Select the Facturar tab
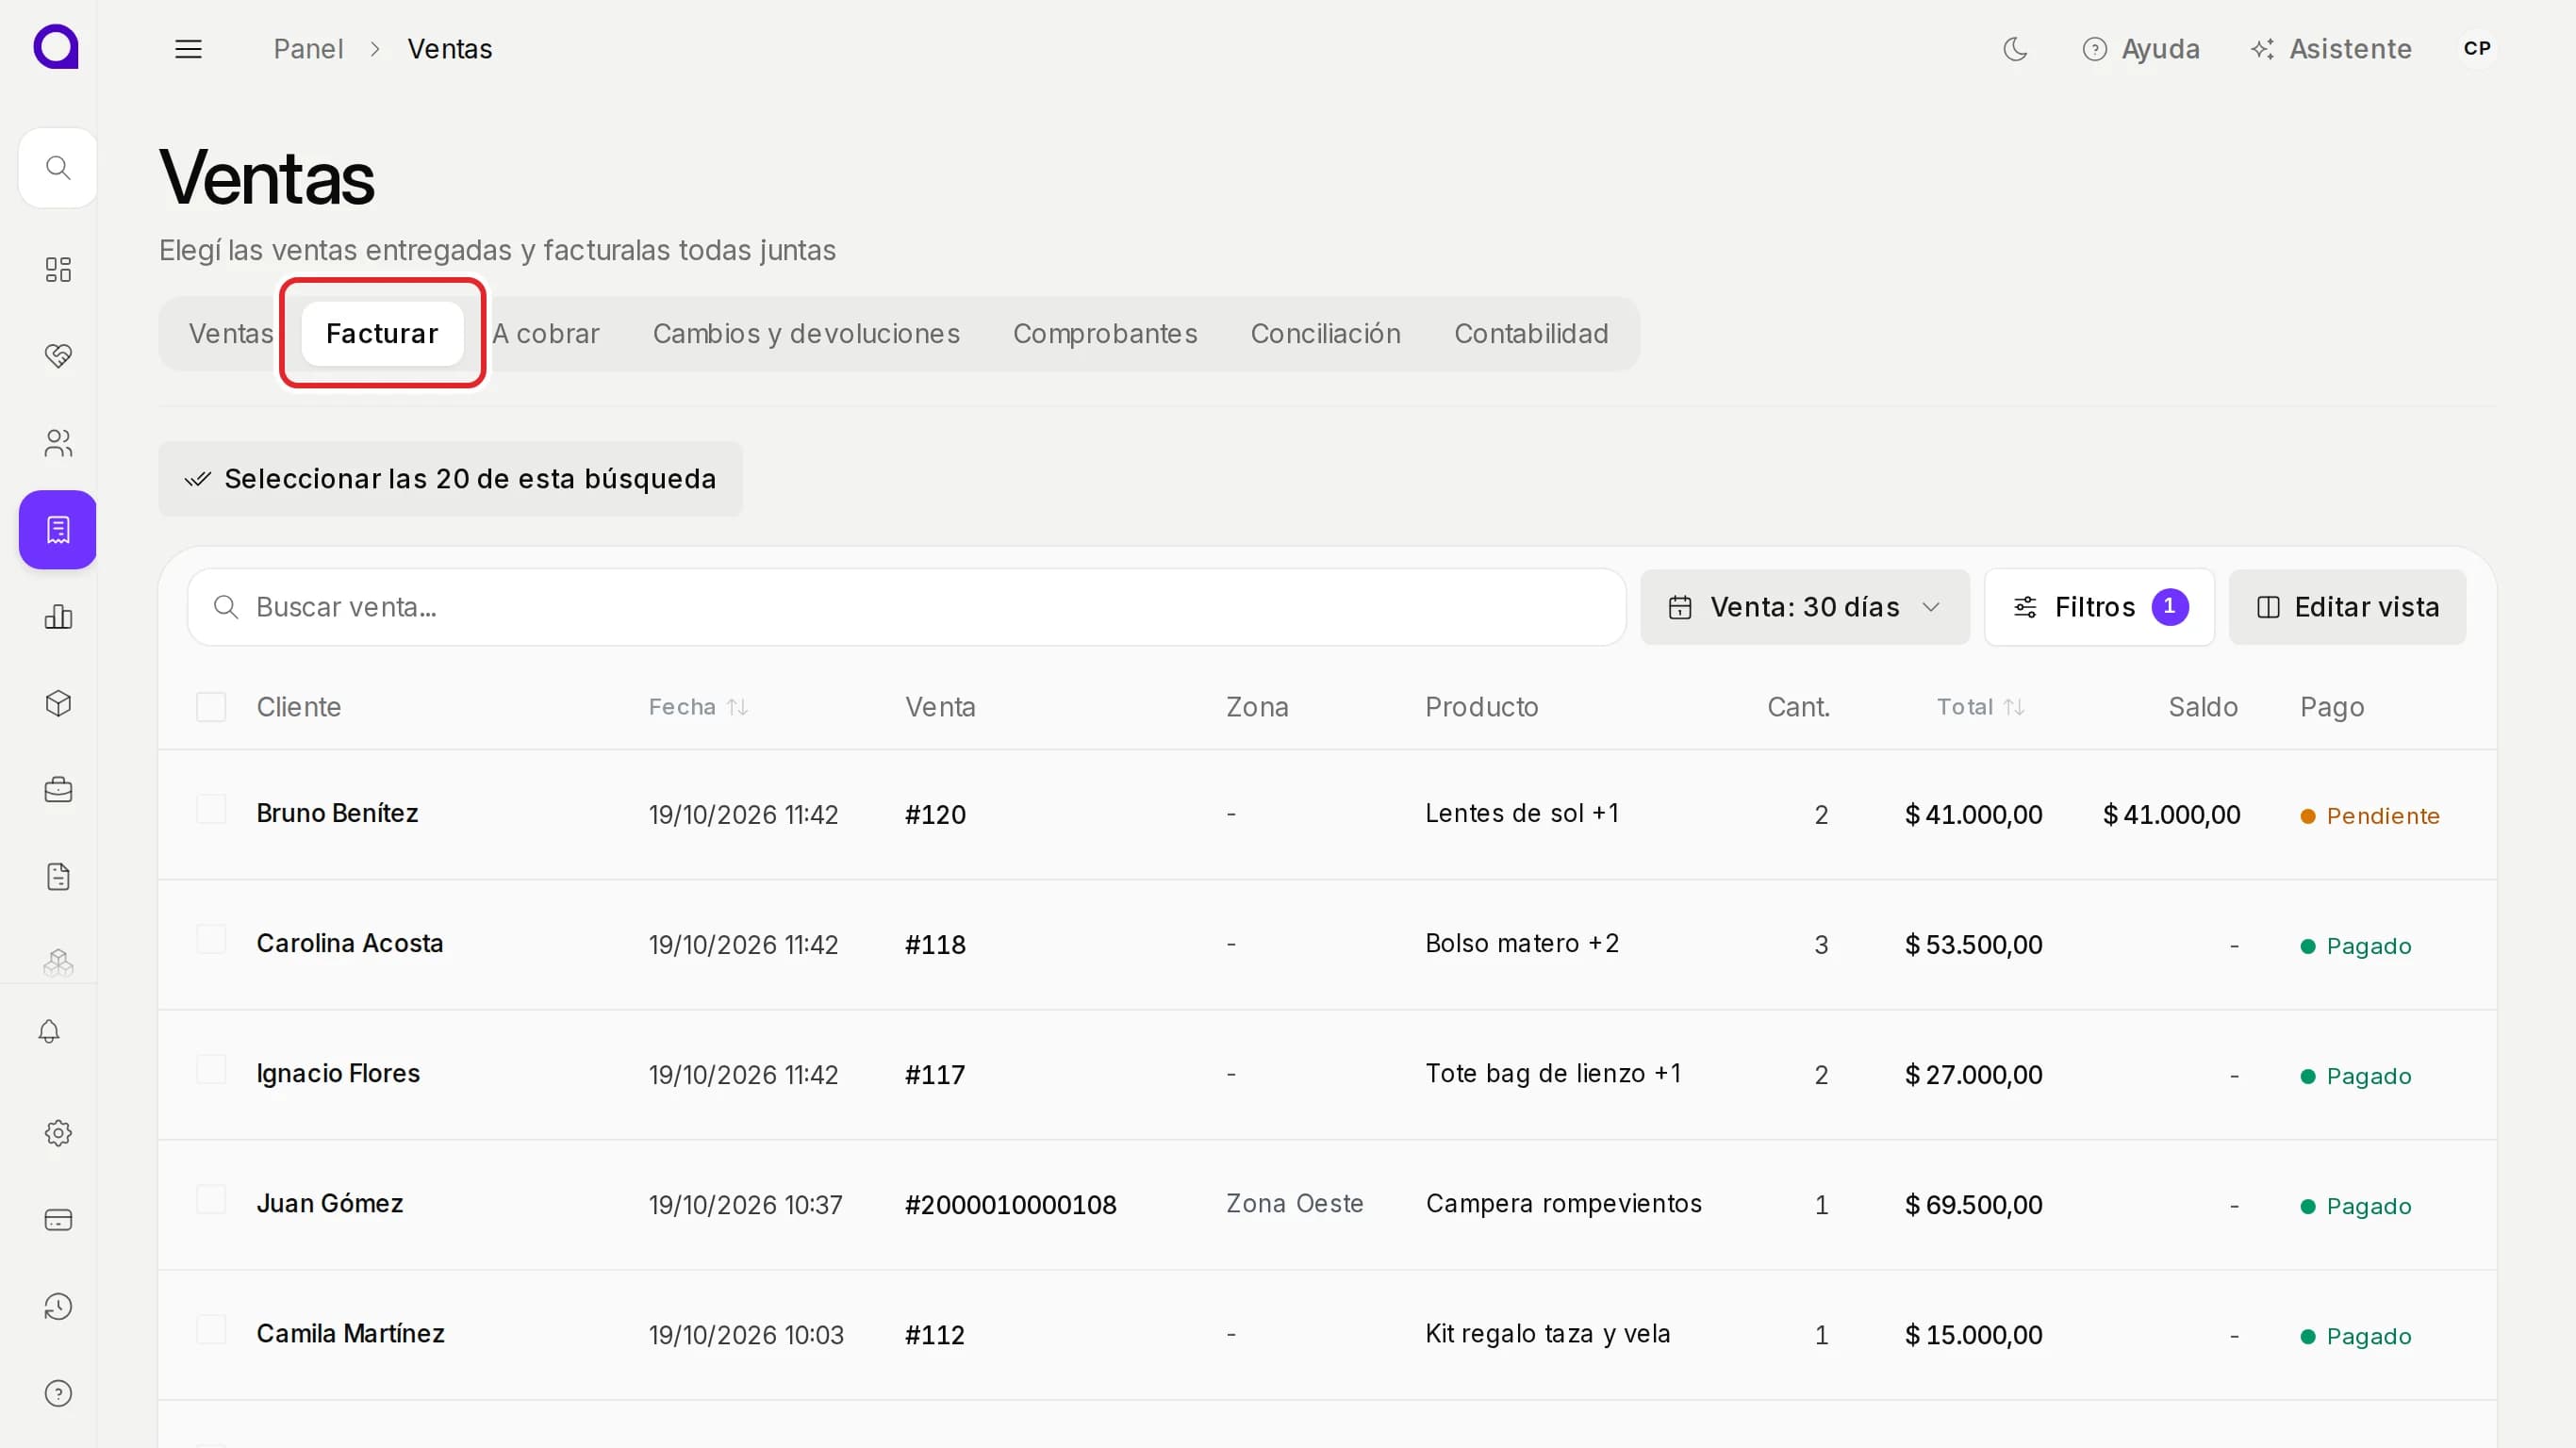 point(382,334)
